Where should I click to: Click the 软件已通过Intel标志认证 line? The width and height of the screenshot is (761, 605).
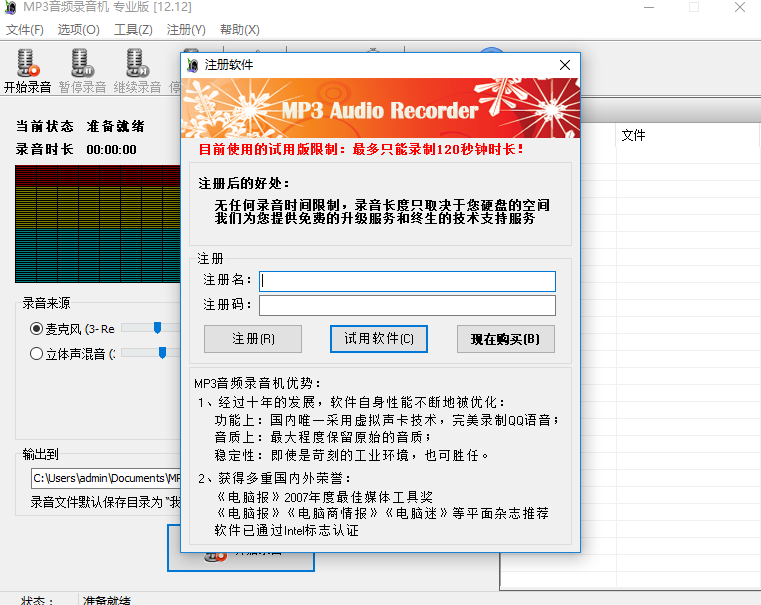287,530
